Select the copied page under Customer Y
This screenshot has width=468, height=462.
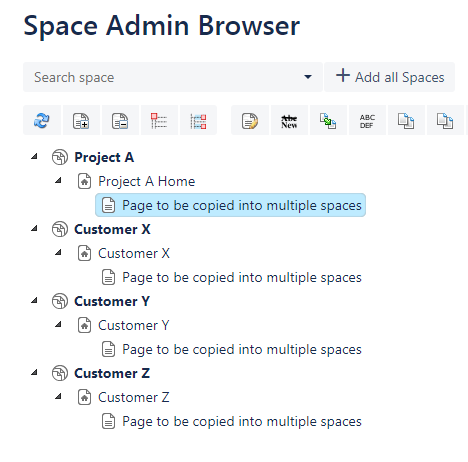pos(242,349)
